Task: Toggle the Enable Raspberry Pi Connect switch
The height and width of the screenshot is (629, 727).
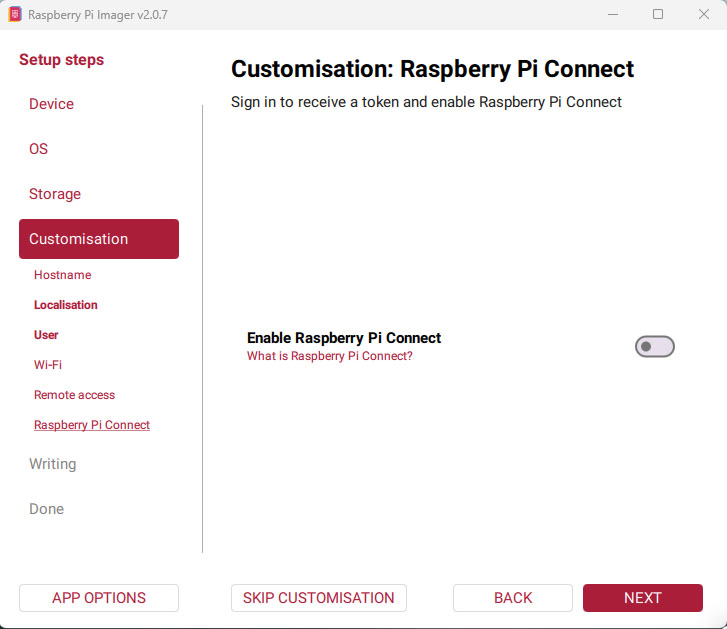Action: coord(654,347)
